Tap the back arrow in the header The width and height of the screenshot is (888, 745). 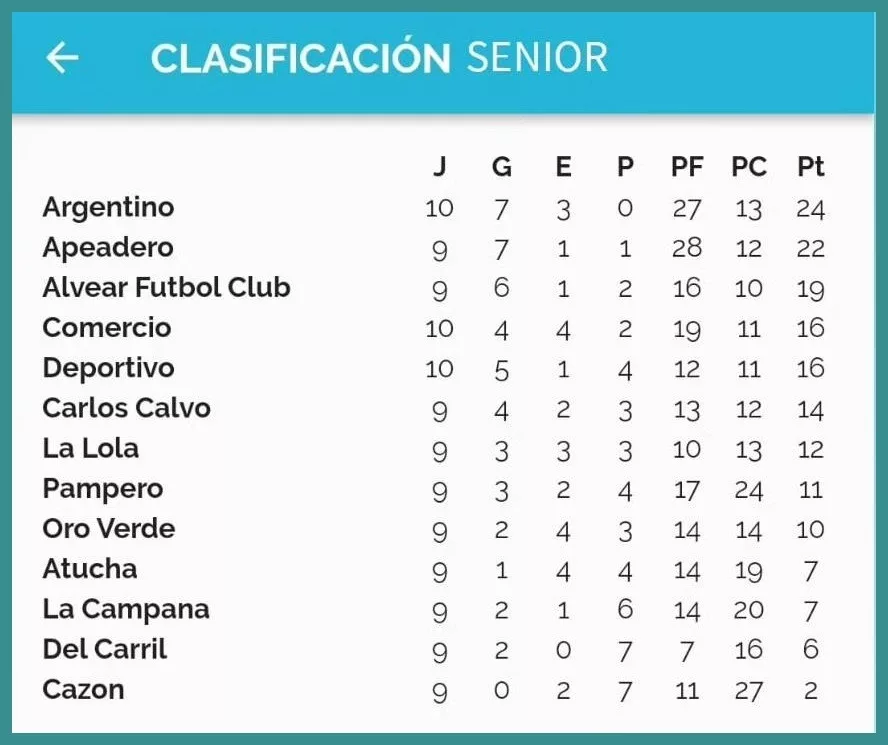click(62, 58)
